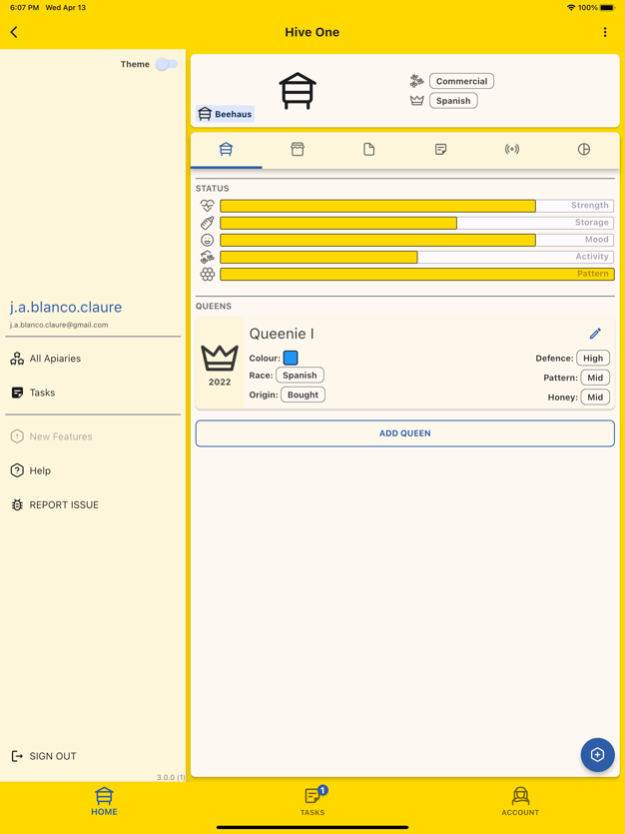The height and width of the screenshot is (834, 625).
Task: Click the sign out door arrow icon
Action: [17, 756]
